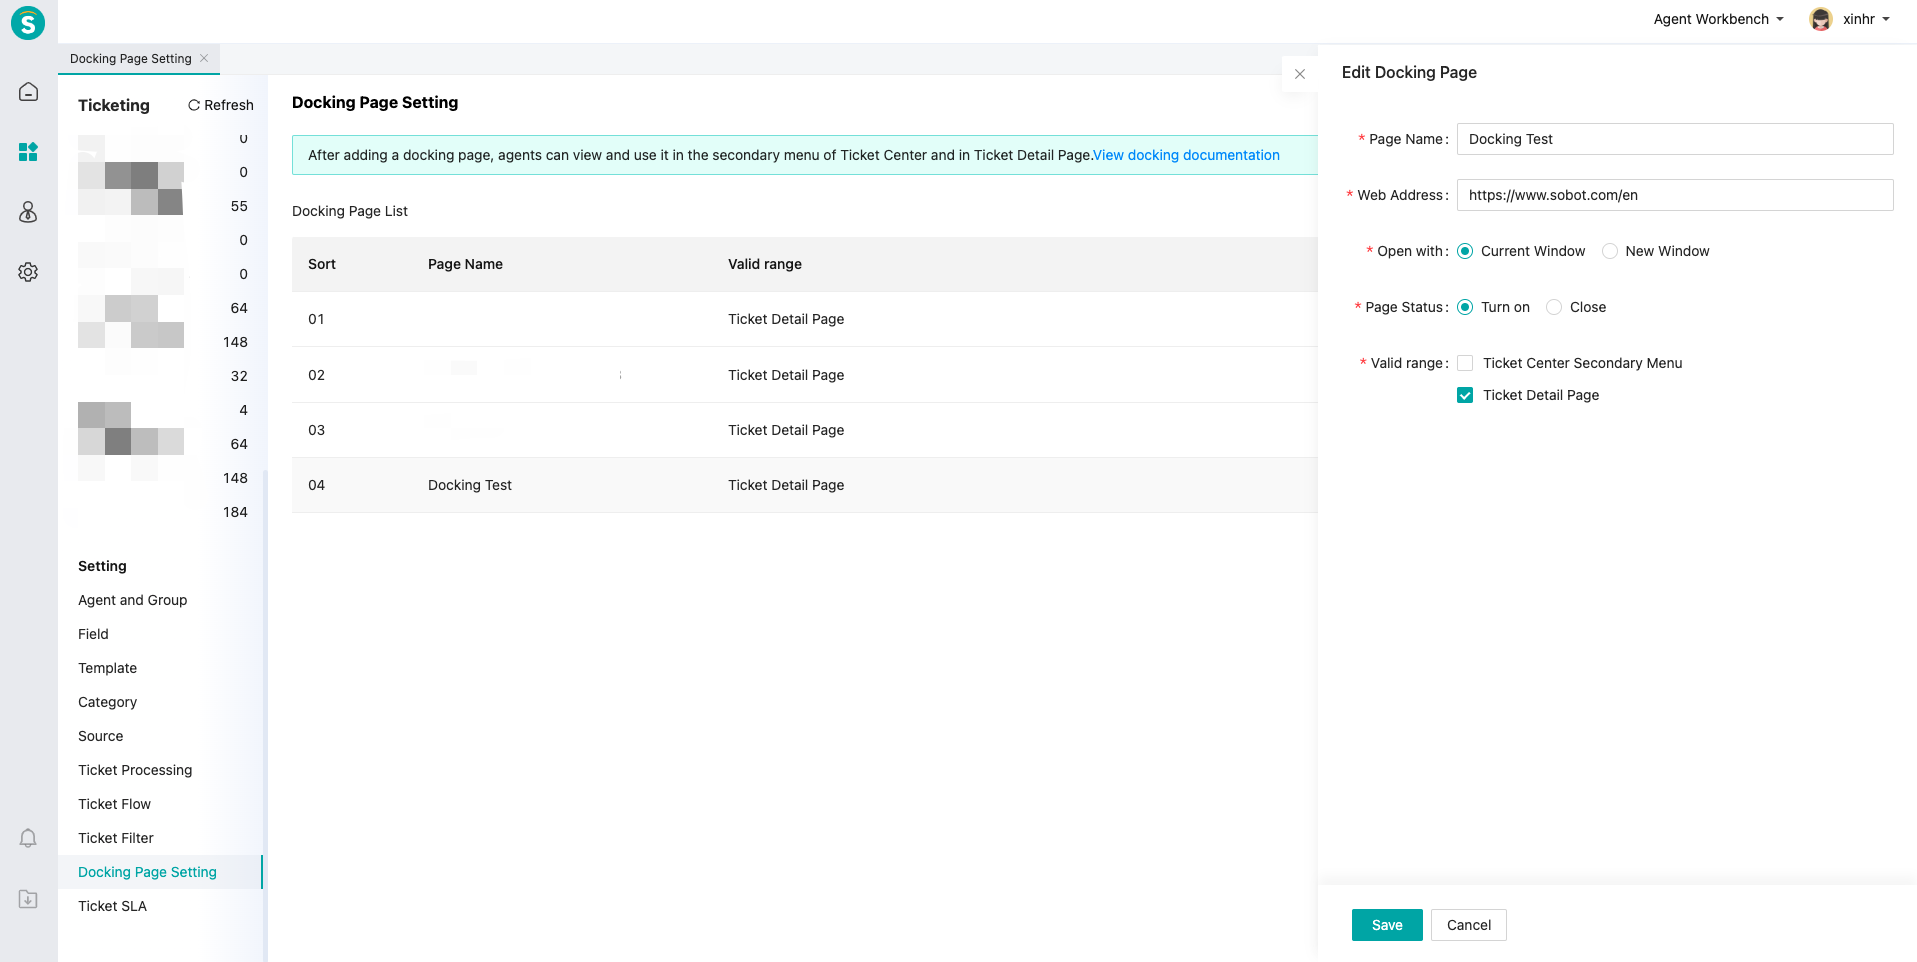This screenshot has height=962, width=1917.
Task: Open Ticket Filter setting
Action: [x=116, y=838]
